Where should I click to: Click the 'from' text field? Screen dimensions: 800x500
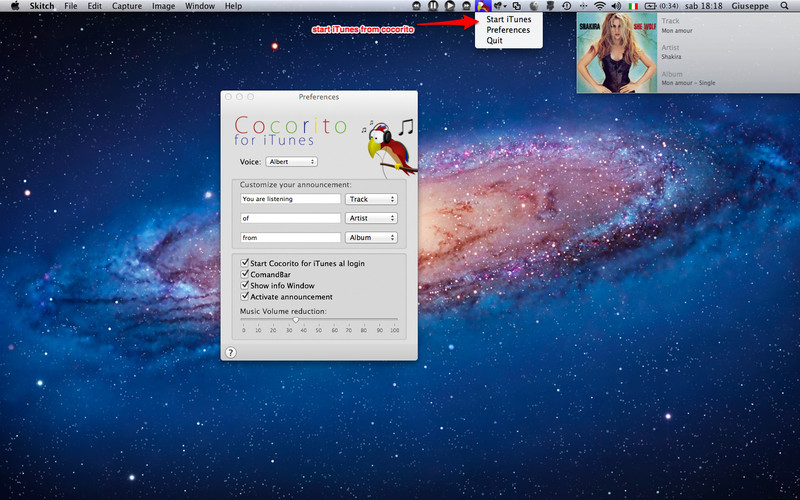(290, 237)
